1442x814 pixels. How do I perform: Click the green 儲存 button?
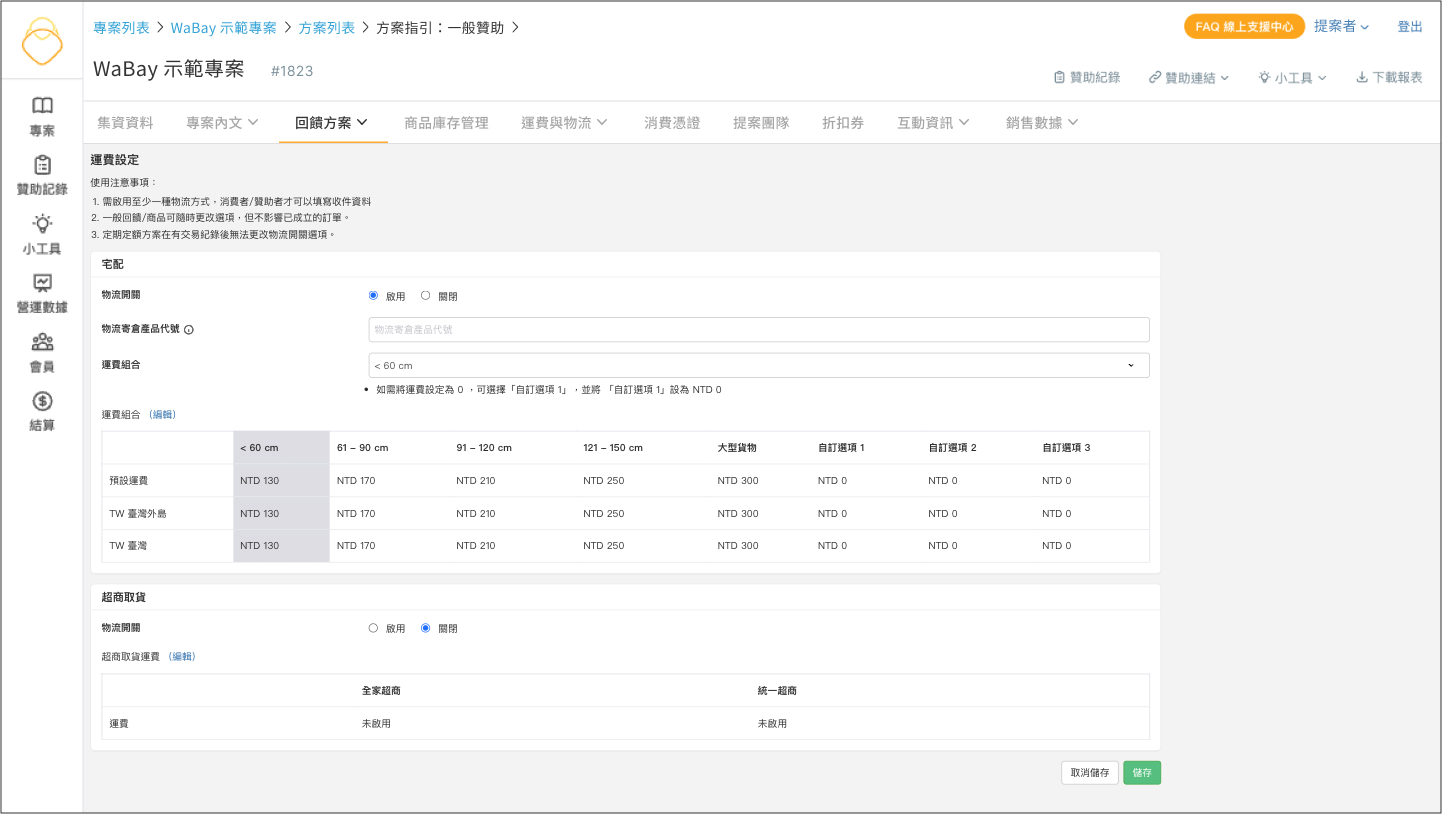click(1142, 773)
